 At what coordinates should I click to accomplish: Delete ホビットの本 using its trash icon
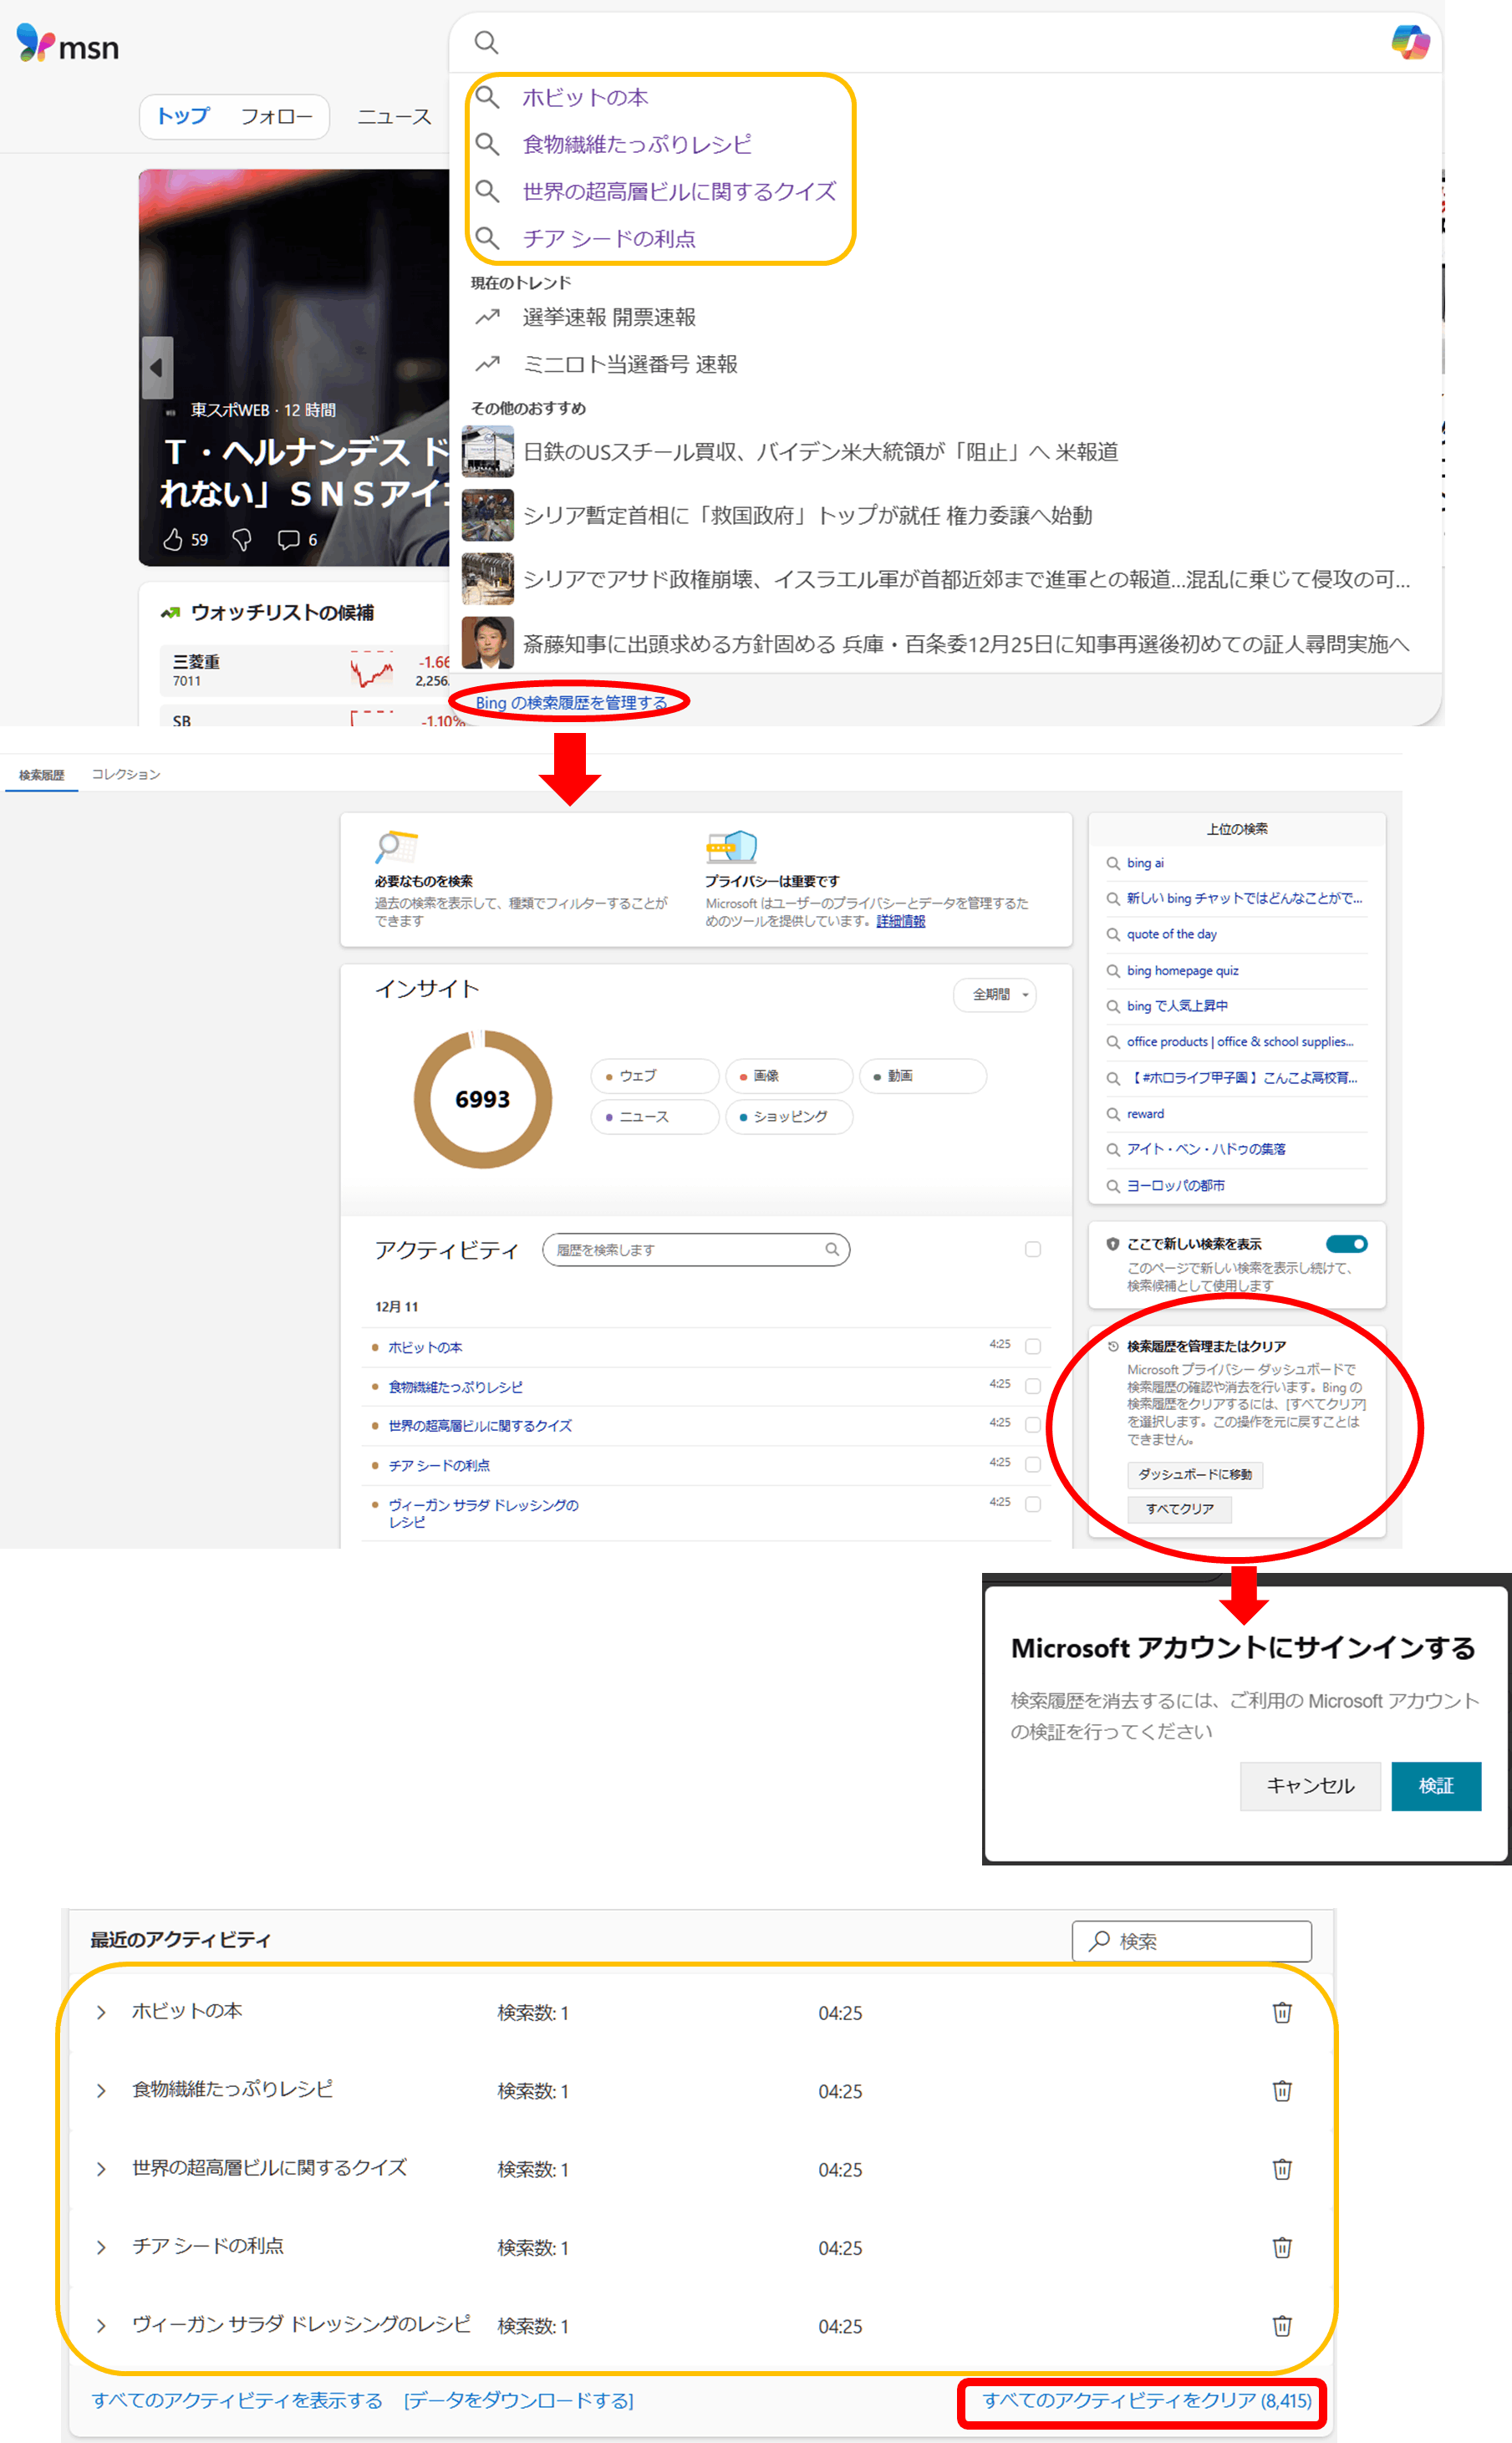1283,2013
